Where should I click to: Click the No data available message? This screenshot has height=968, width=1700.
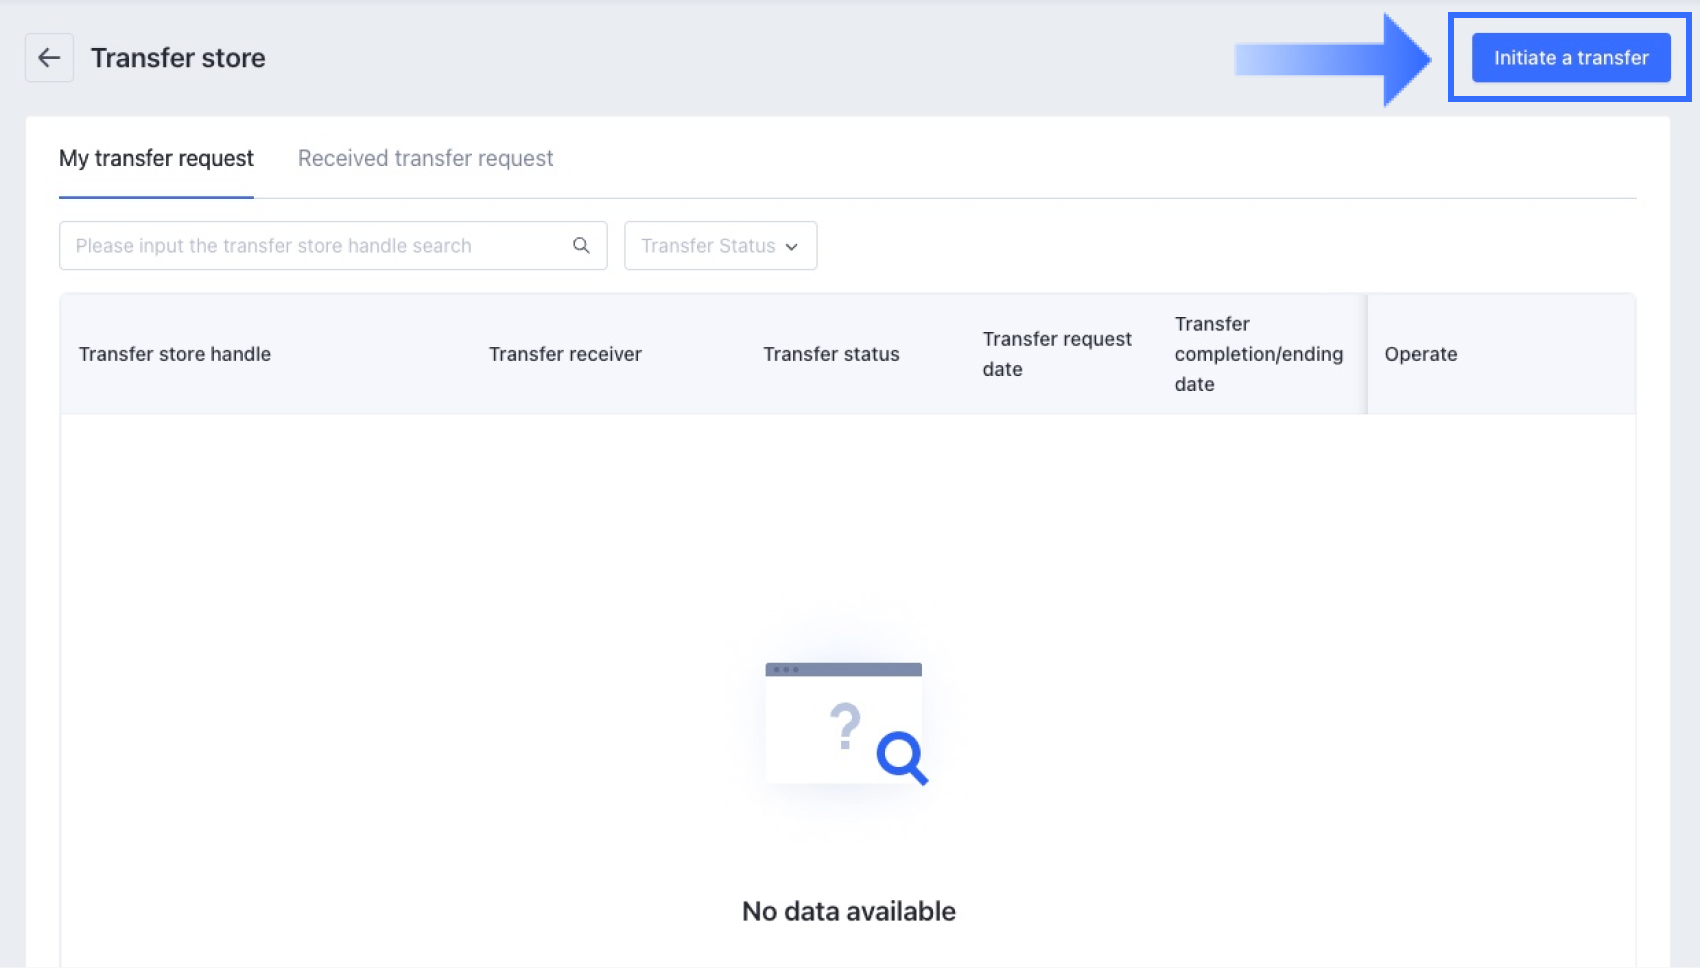click(849, 911)
